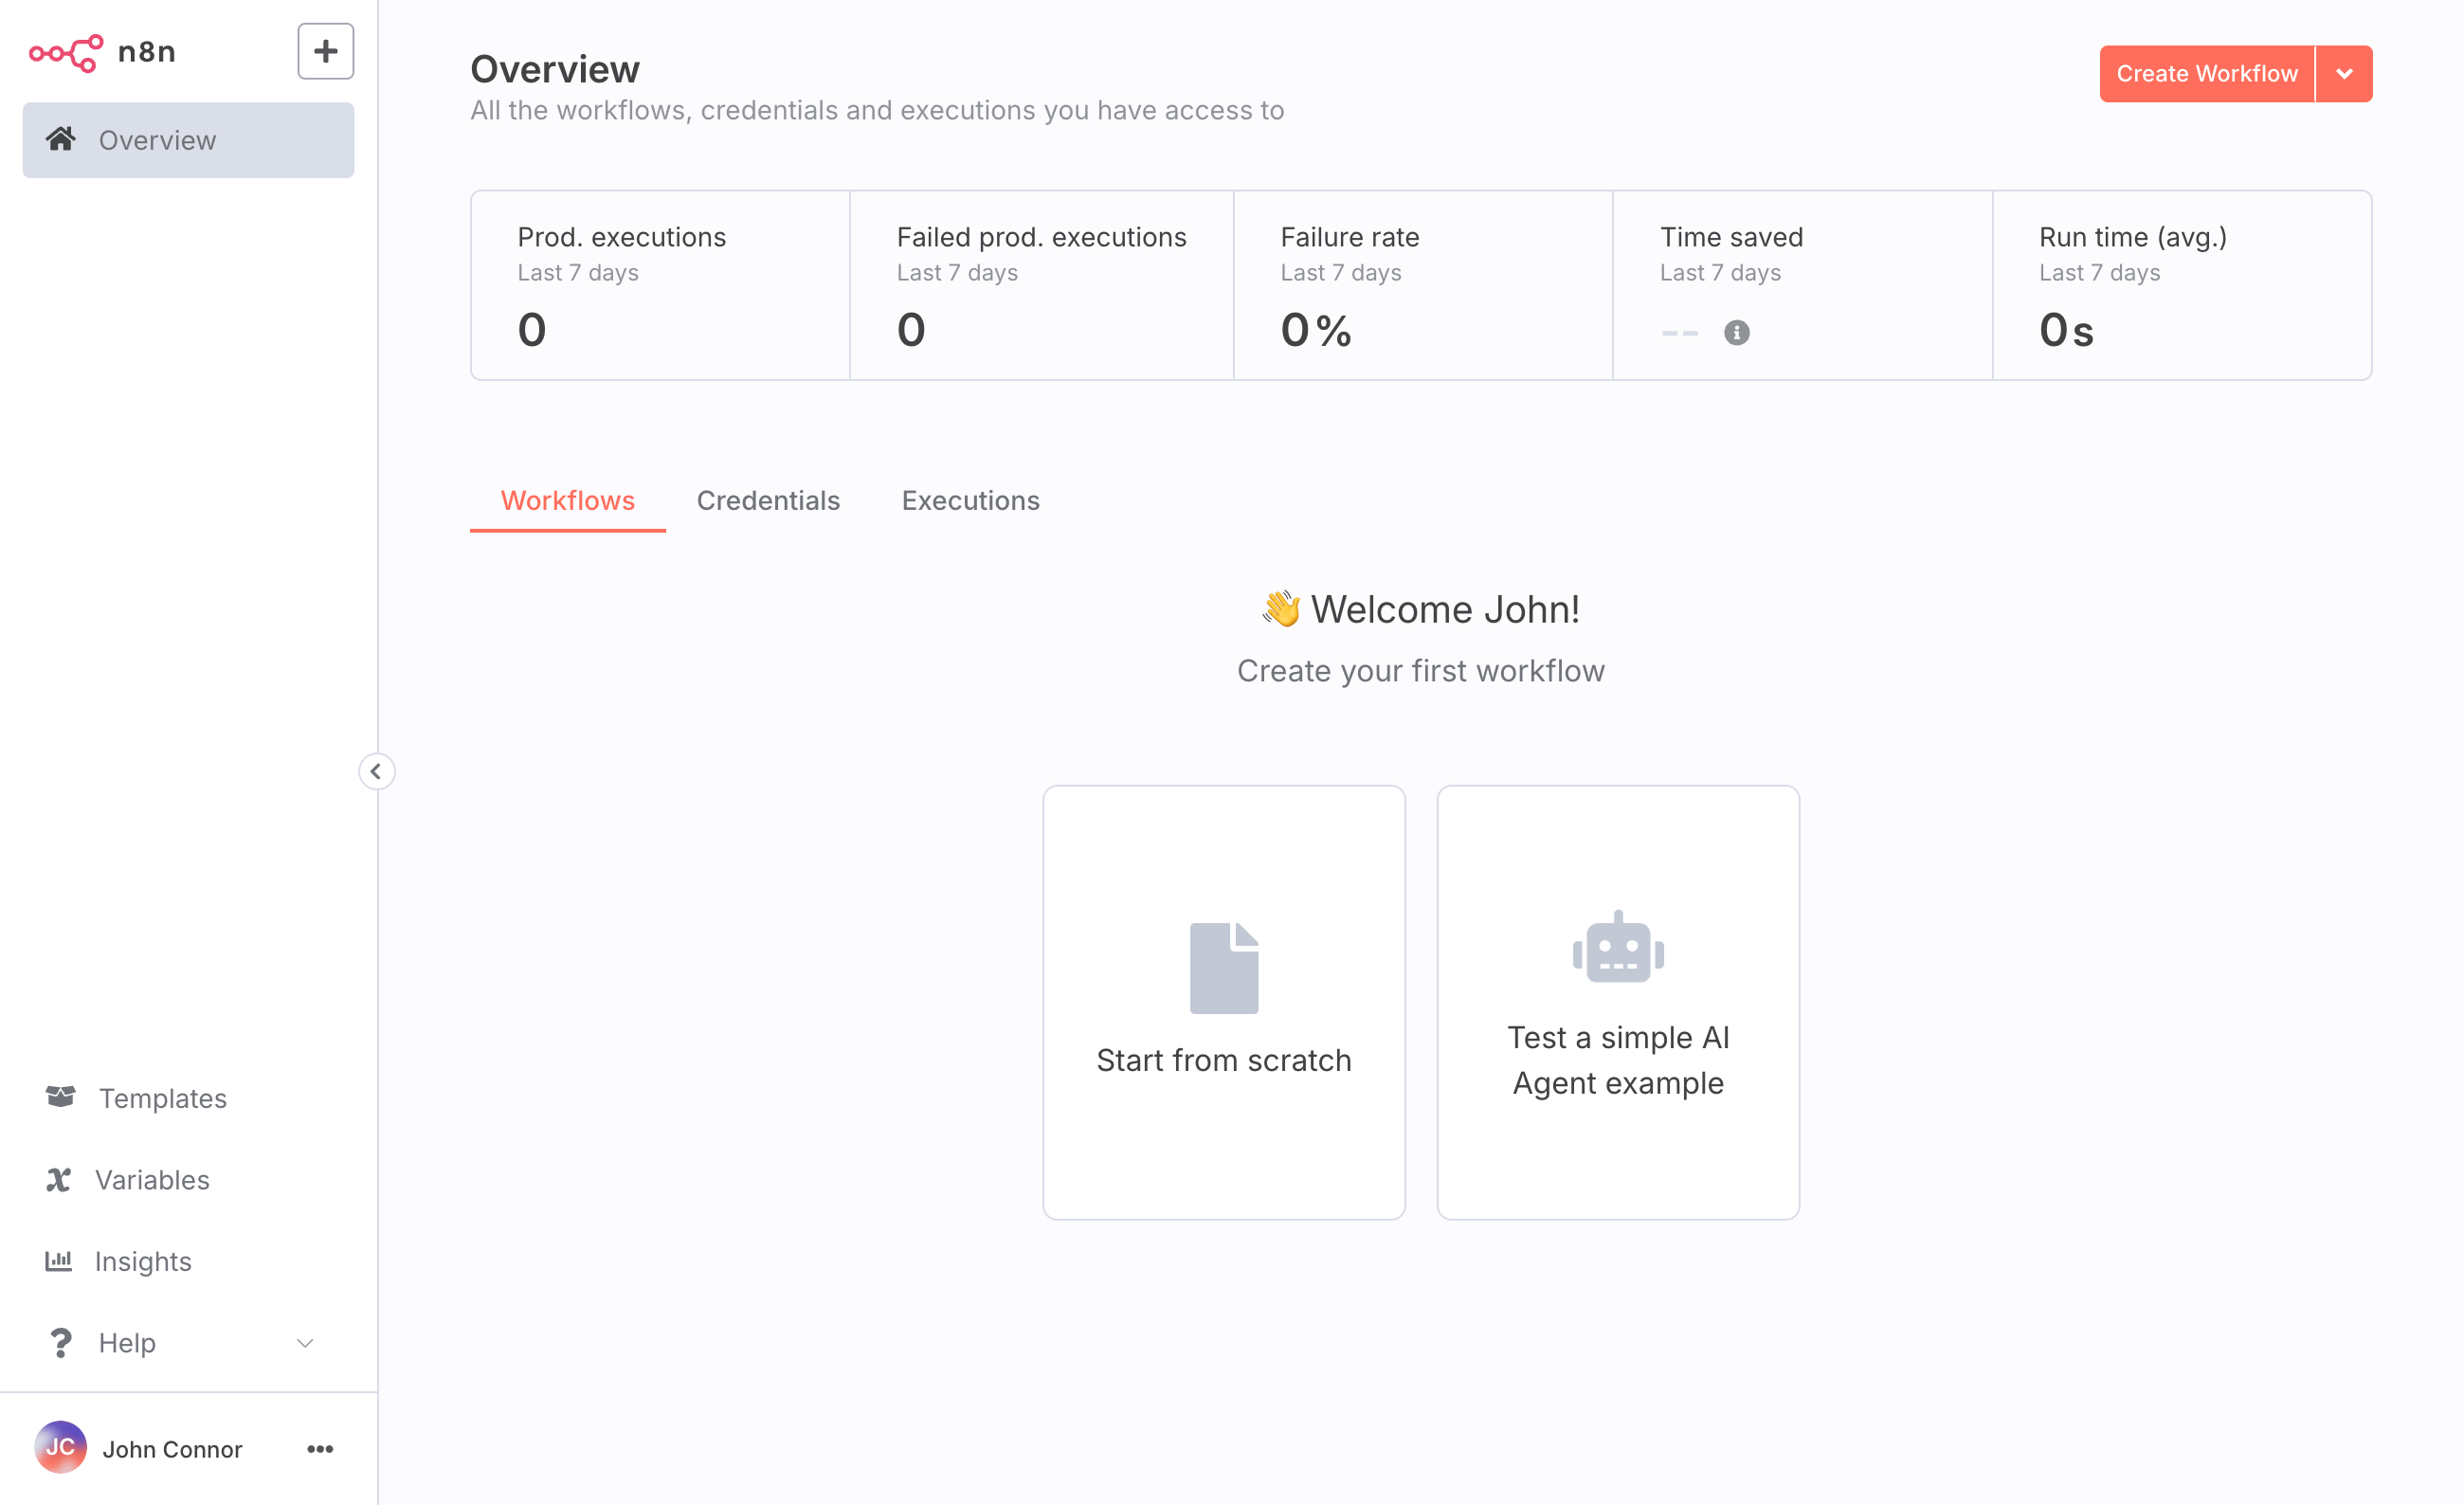2464x1505 pixels.
Task: Expand the Help menu chevron
Action: point(306,1343)
